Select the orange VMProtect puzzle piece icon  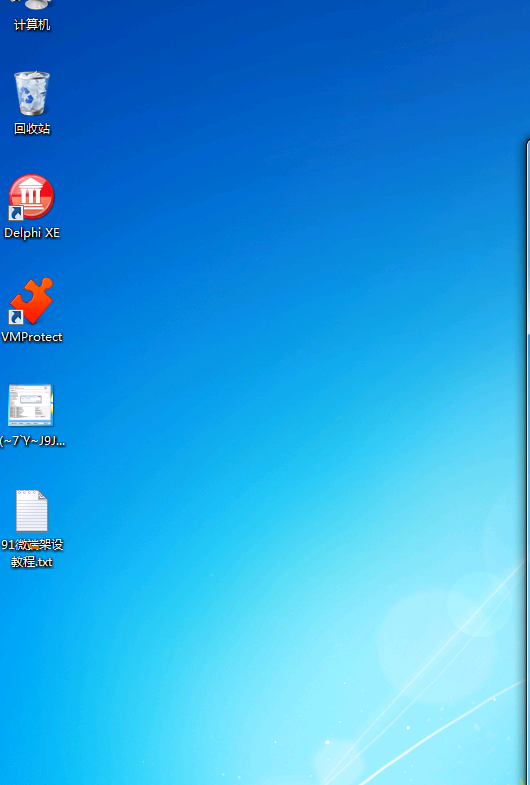pyautogui.click(x=31, y=301)
